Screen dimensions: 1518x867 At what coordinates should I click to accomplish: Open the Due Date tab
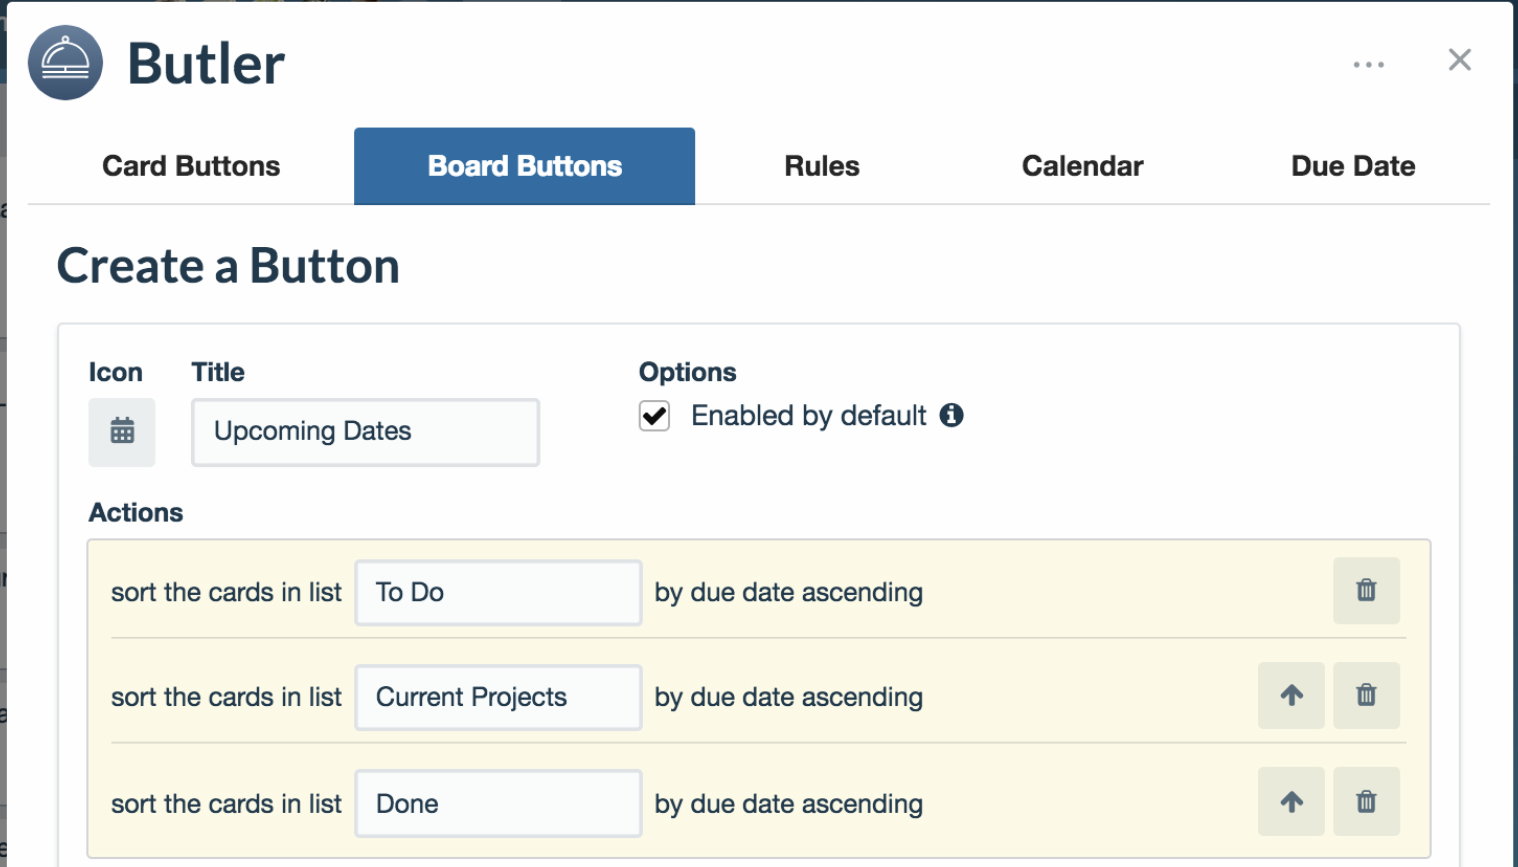tap(1352, 166)
